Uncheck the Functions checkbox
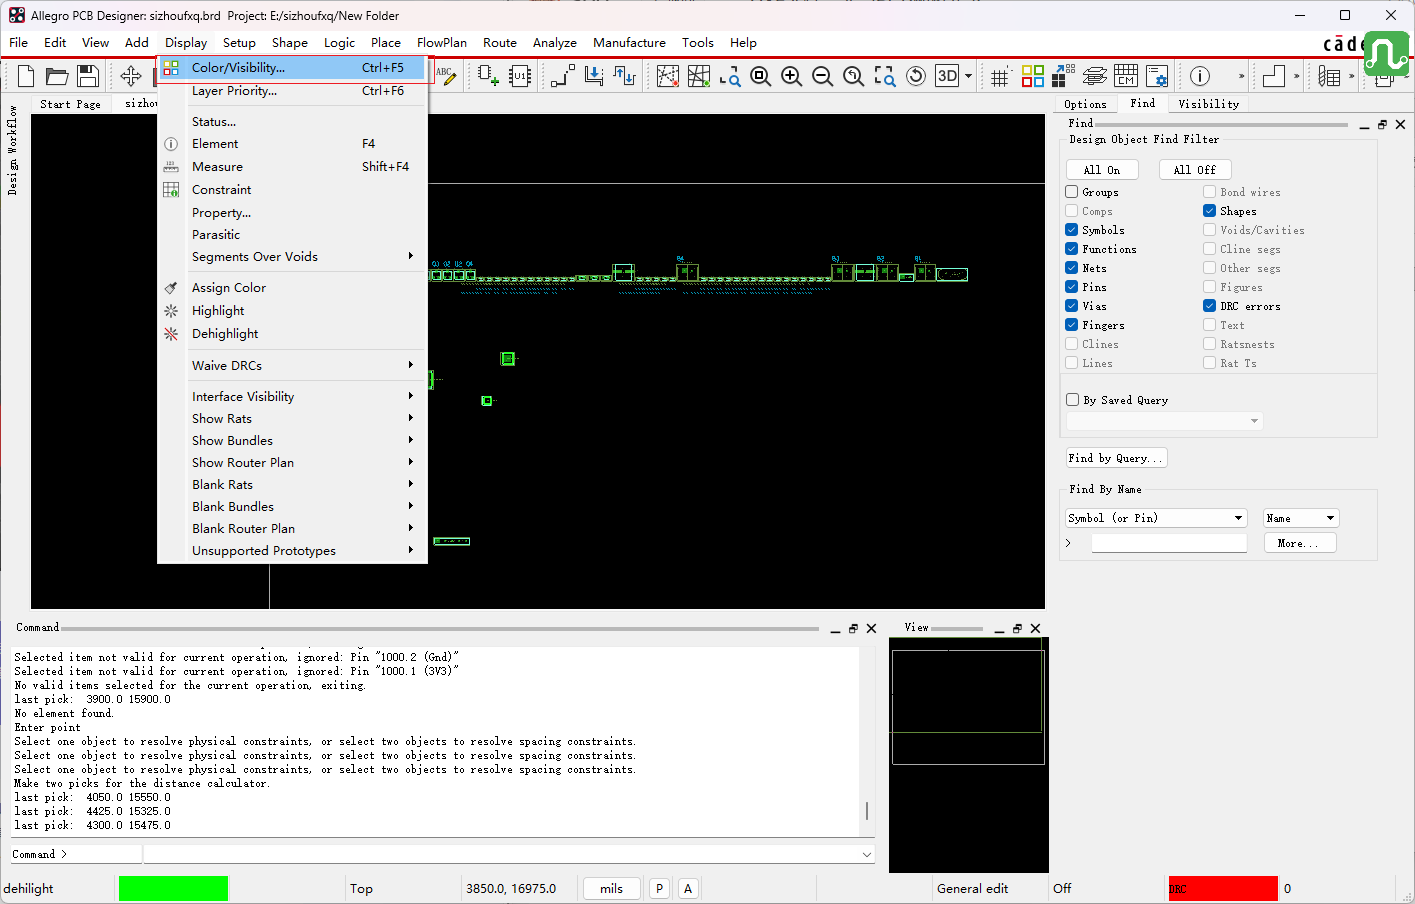This screenshot has height=904, width=1415. point(1072,249)
